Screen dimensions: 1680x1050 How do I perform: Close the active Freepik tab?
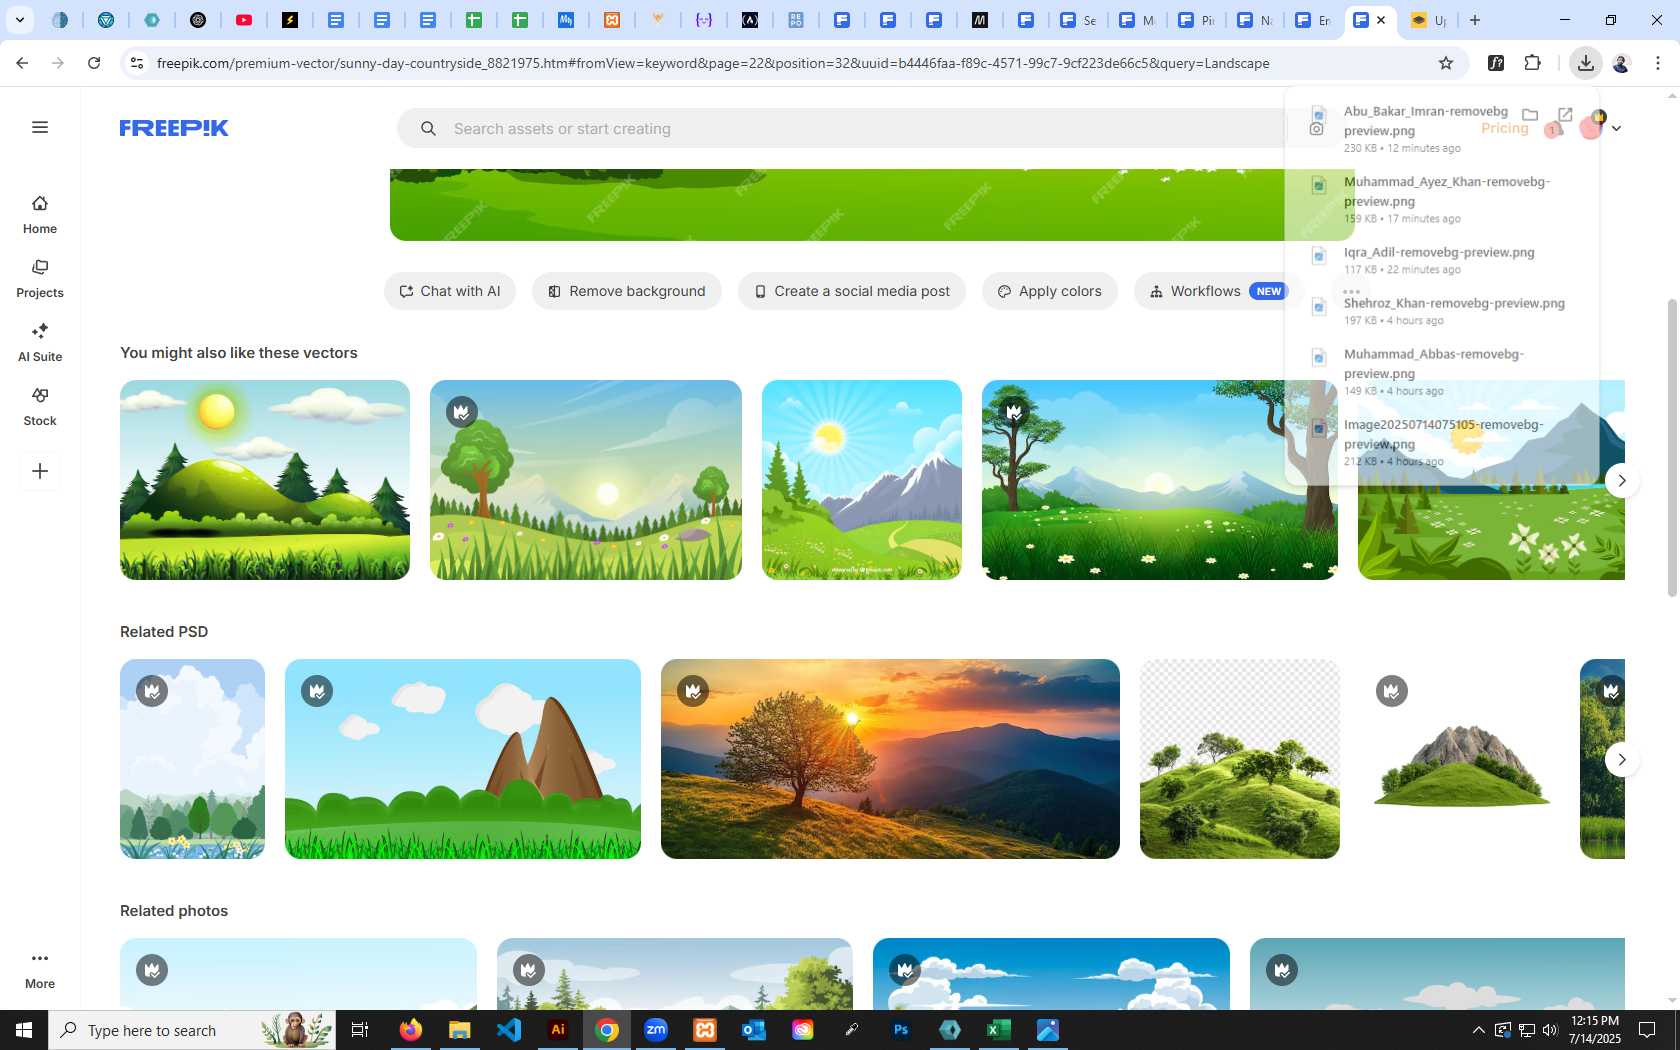pos(1381,20)
